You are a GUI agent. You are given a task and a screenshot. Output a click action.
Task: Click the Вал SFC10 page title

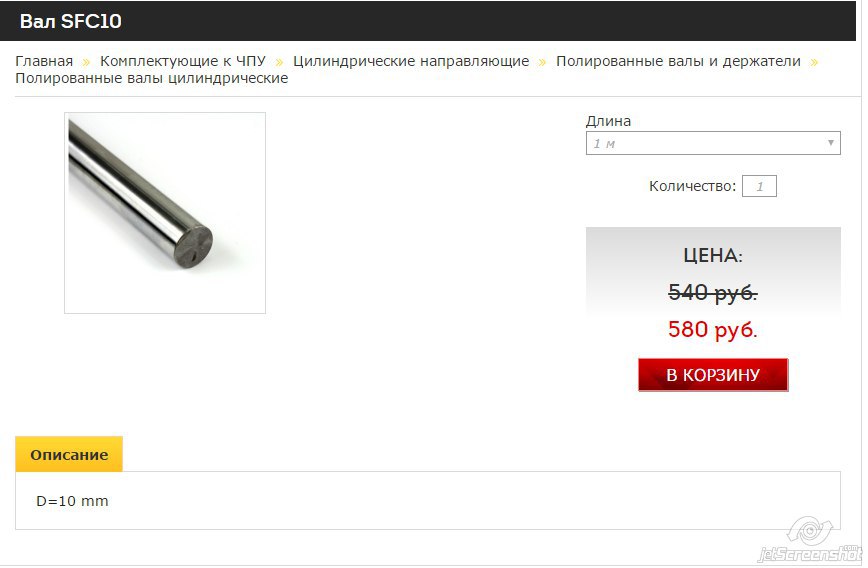71,21
